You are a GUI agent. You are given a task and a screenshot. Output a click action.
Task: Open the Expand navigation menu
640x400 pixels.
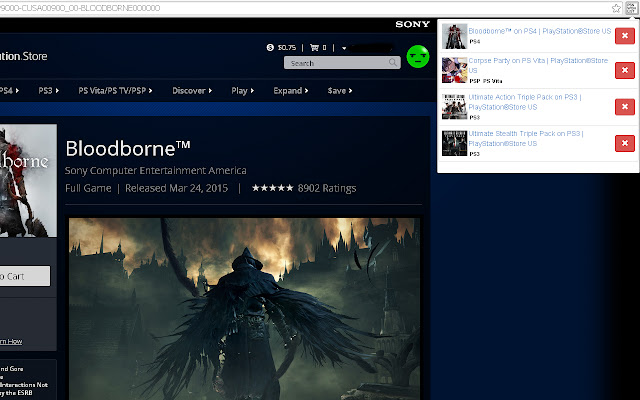pos(290,90)
